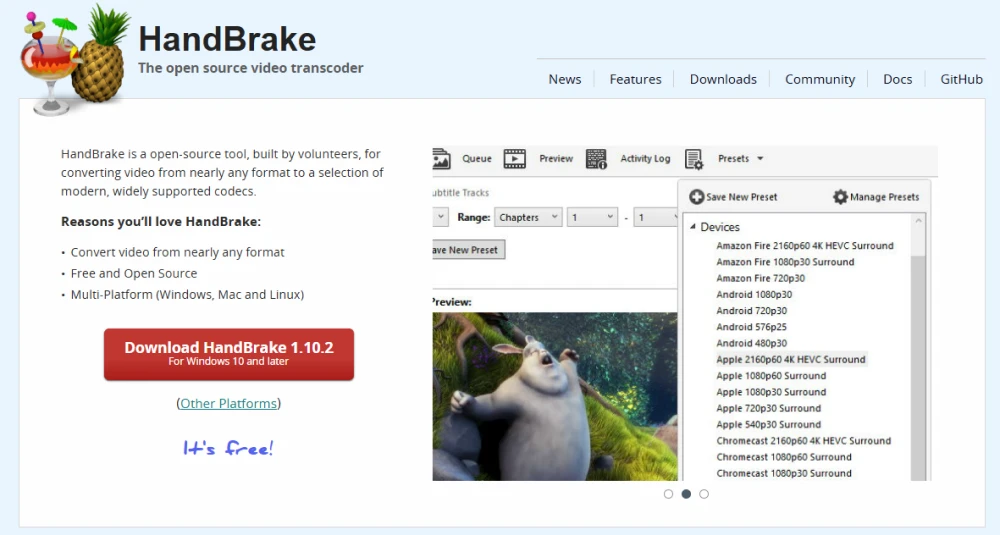This screenshot has width=1000, height=535.
Task: Go to the Downloads page
Action: [x=723, y=79]
